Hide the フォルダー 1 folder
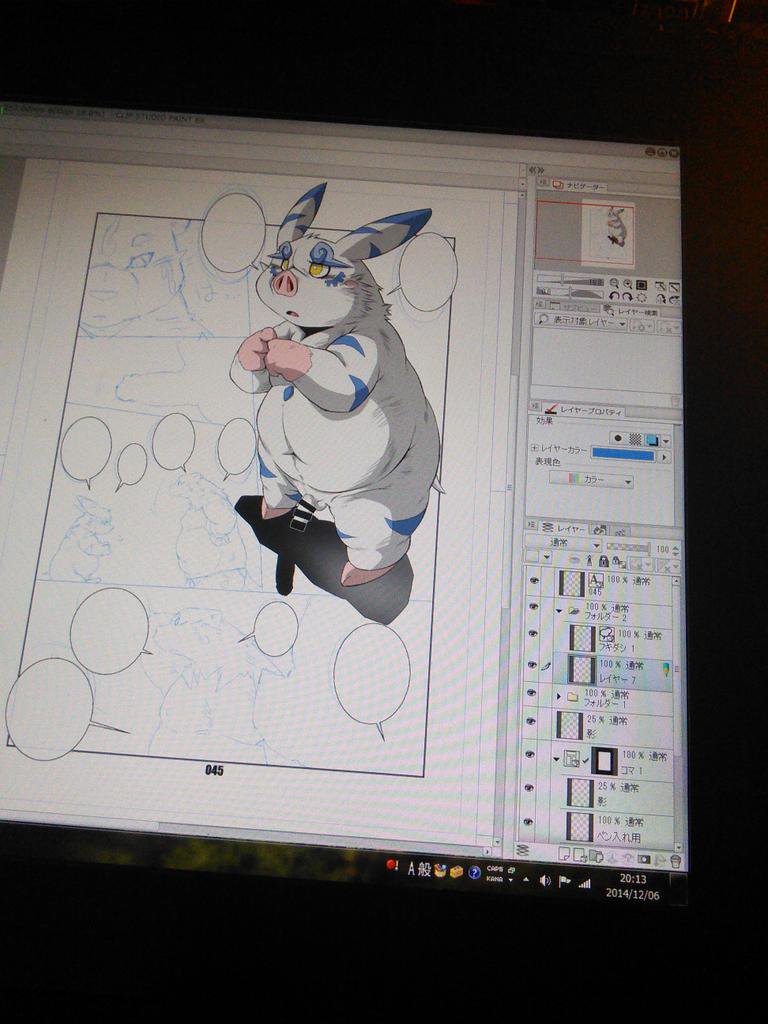Image resolution: width=768 pixels, height=1024 pixels. 531,693
